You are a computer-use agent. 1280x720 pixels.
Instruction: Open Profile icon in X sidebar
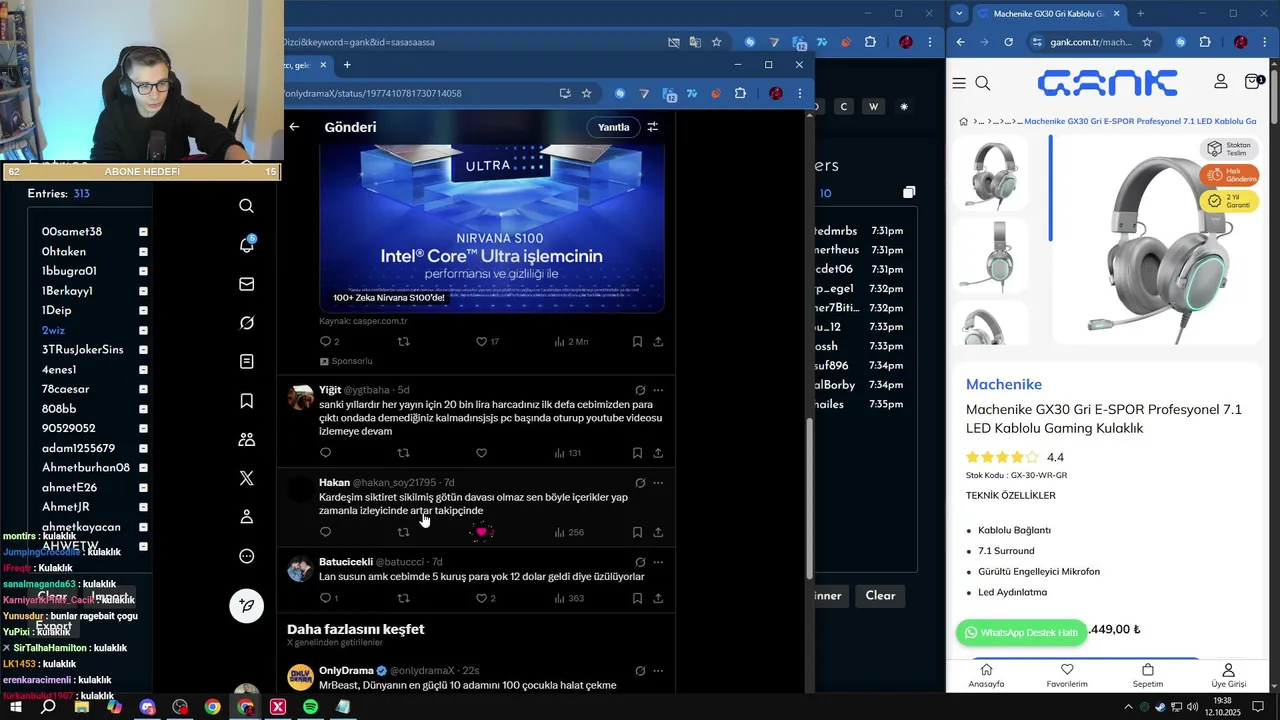pos(246,517)
